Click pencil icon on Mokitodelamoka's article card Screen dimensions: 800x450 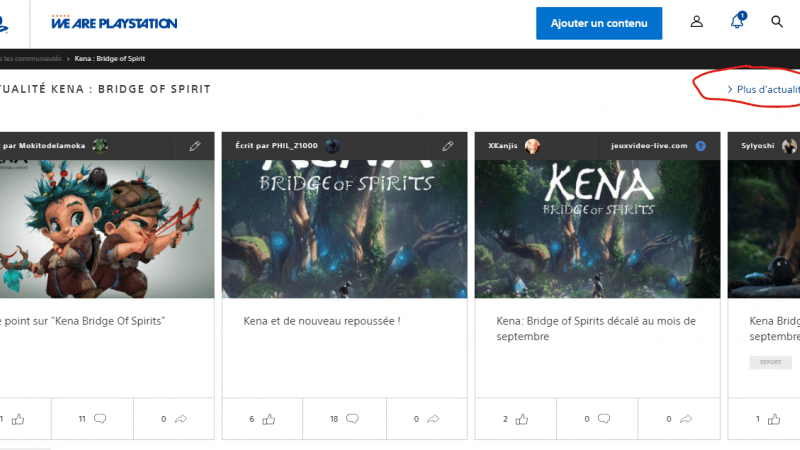[195, 145]
